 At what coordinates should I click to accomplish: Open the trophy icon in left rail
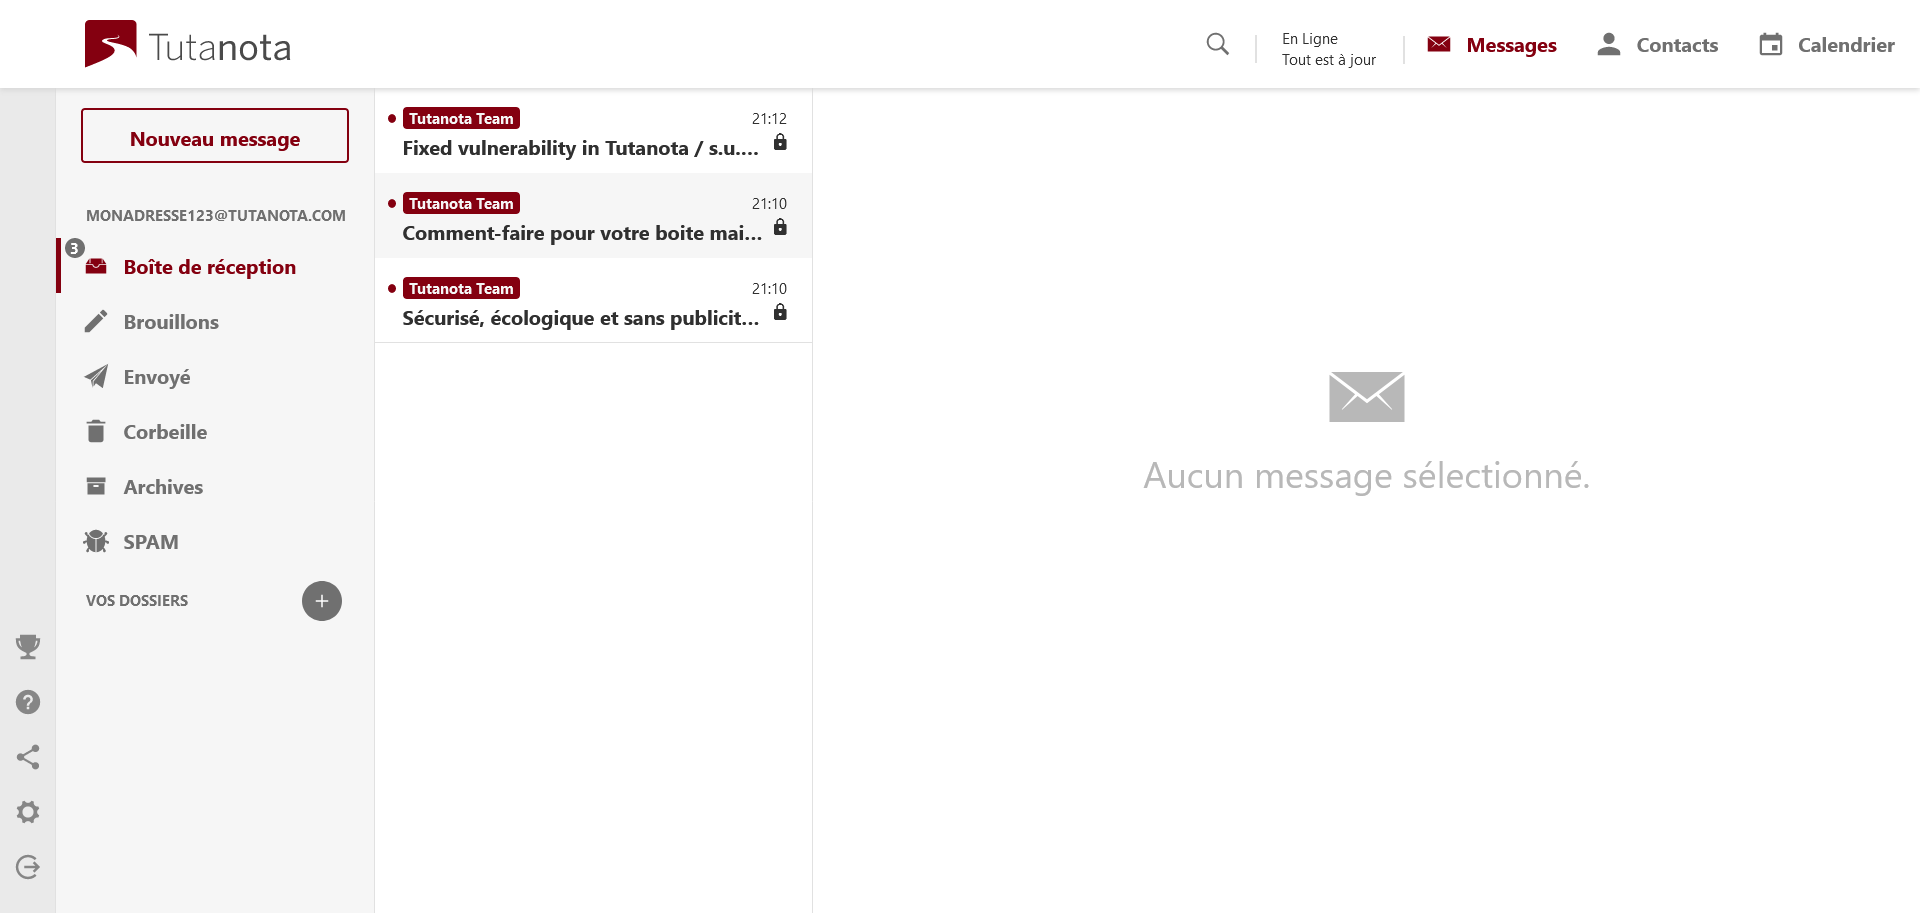click(x=28, y=647)
